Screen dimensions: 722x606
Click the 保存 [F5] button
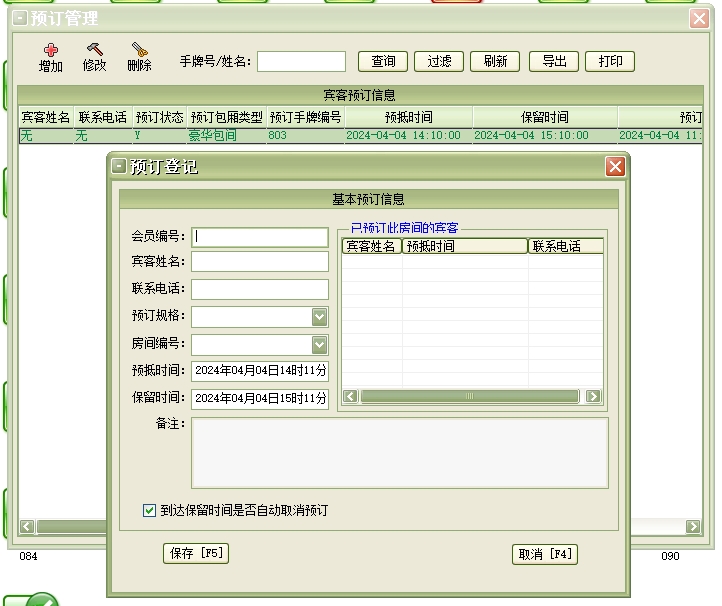click(x=196, y=554)
